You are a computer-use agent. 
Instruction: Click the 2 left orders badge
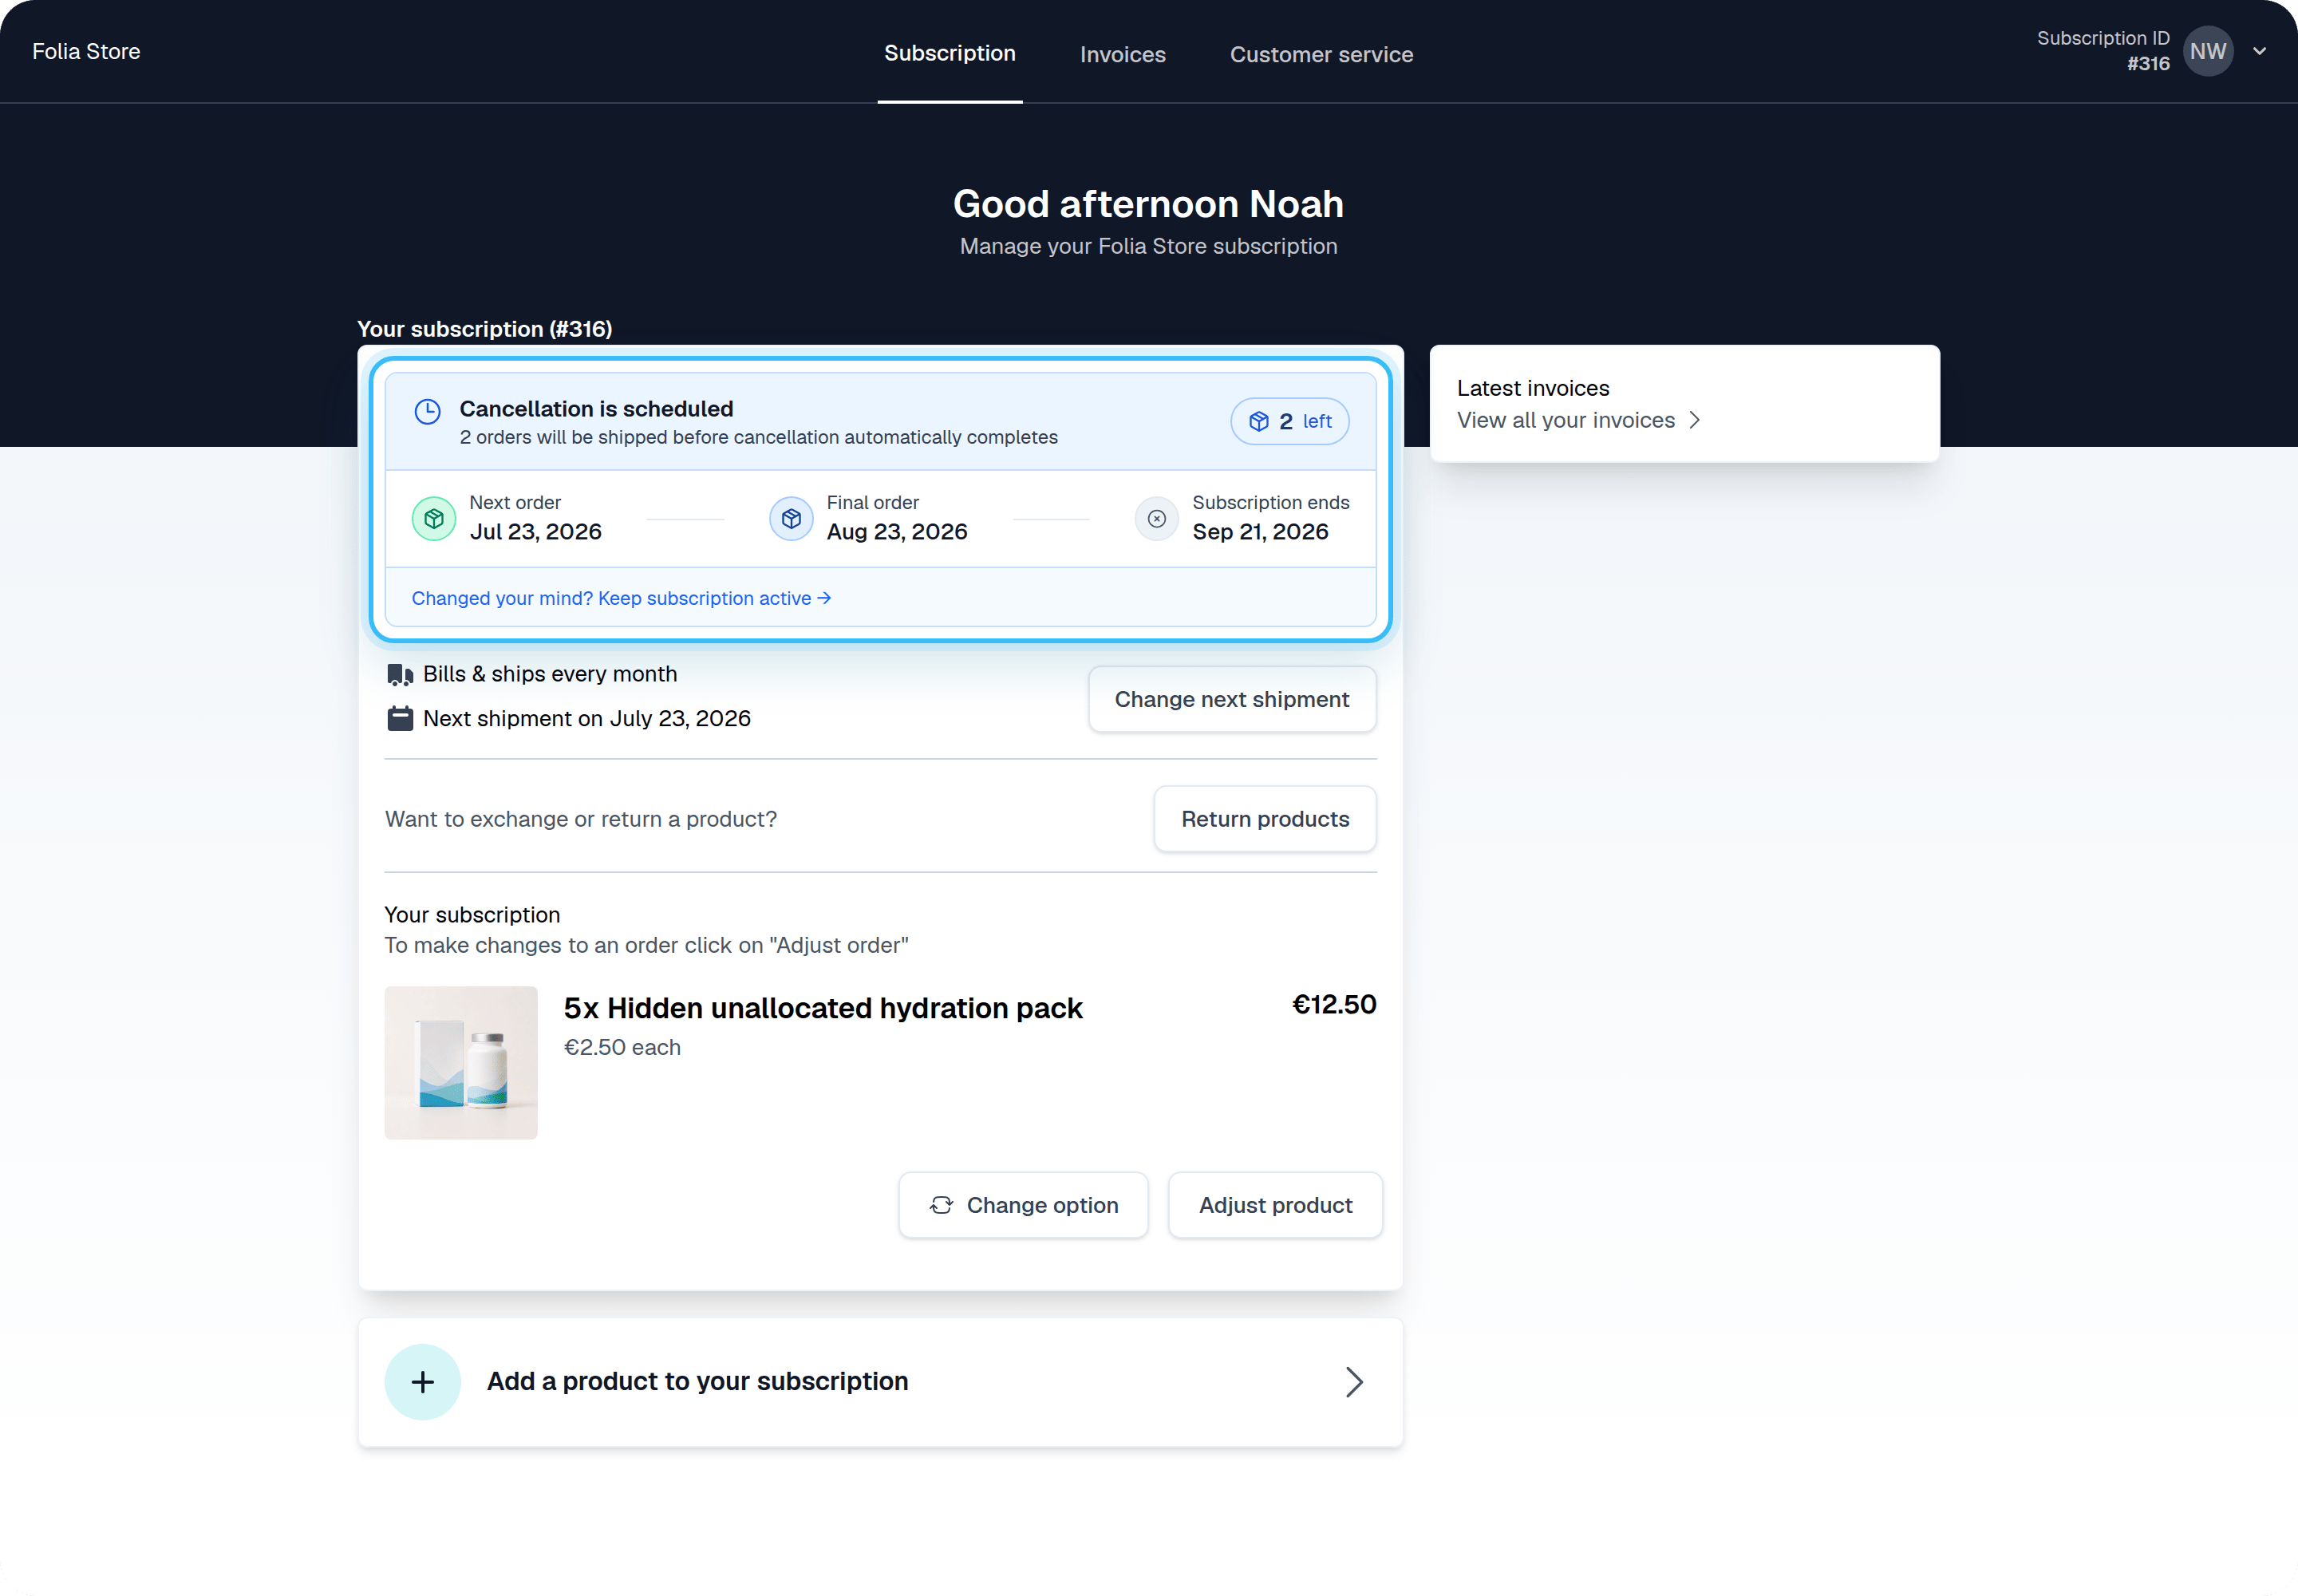coord(1289,421)
